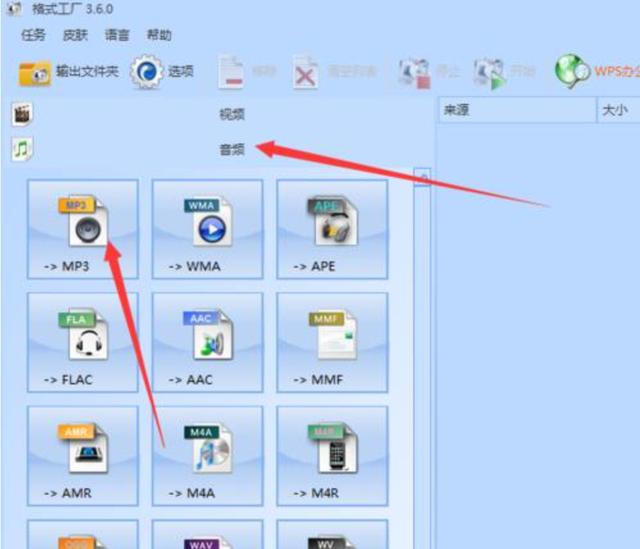This screenshot has width=640, height=549.
Task: Select the -> MP3 audio conversion tile
Action: (83, 229)
